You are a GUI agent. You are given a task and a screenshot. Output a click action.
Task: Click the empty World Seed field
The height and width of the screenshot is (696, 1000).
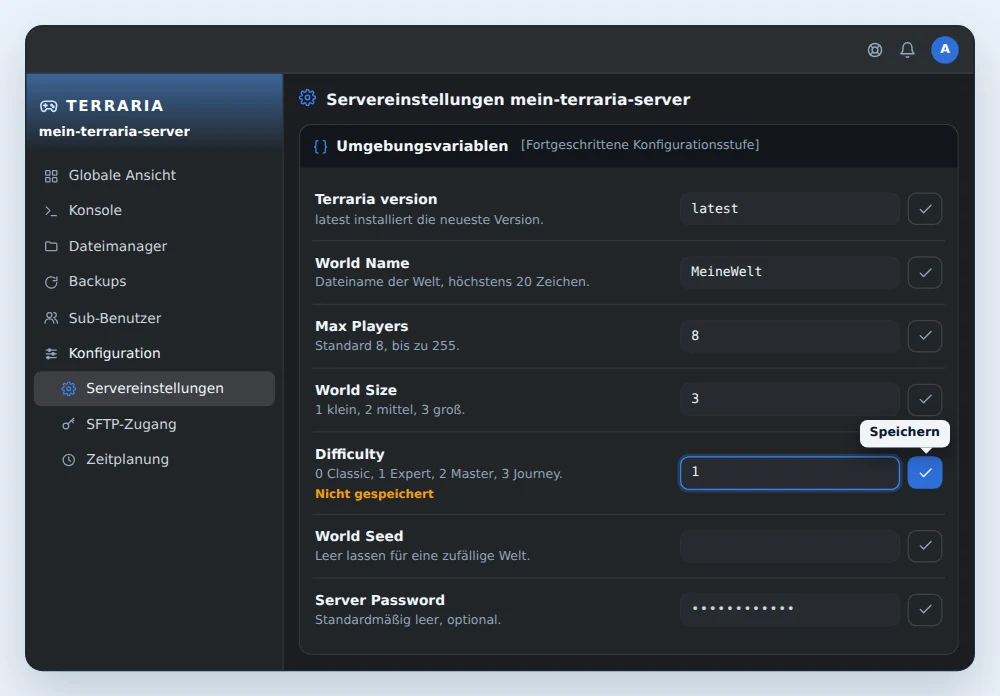pos(790,546)
